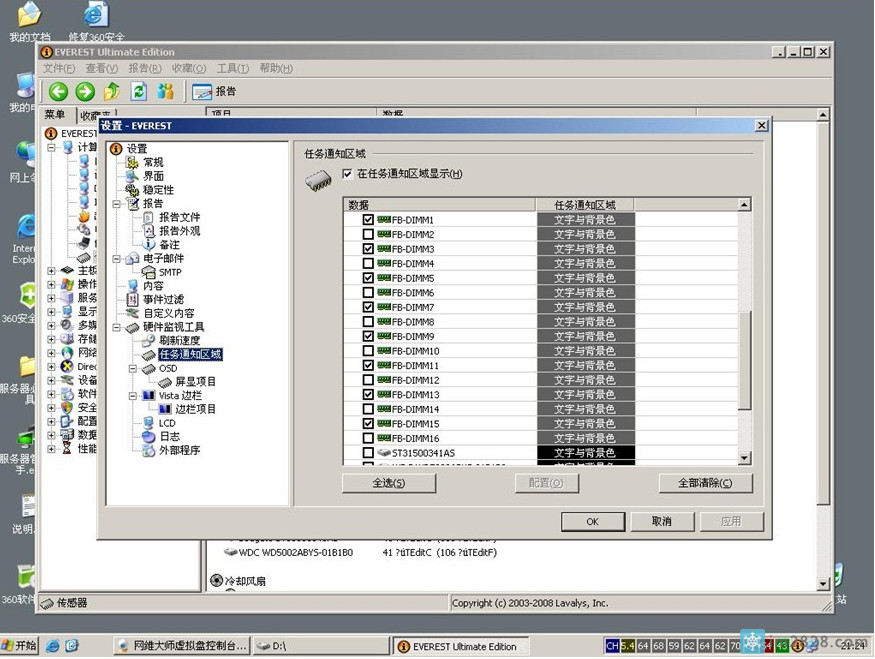
Task: Disable the FB-DIMM7 checkbox
Action: pos(368,307)
